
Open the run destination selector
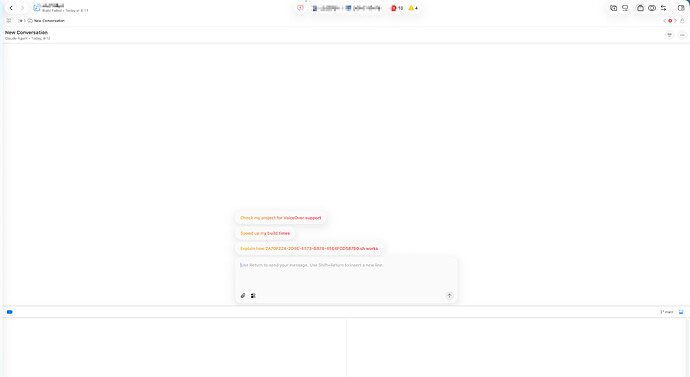point(363,8)
